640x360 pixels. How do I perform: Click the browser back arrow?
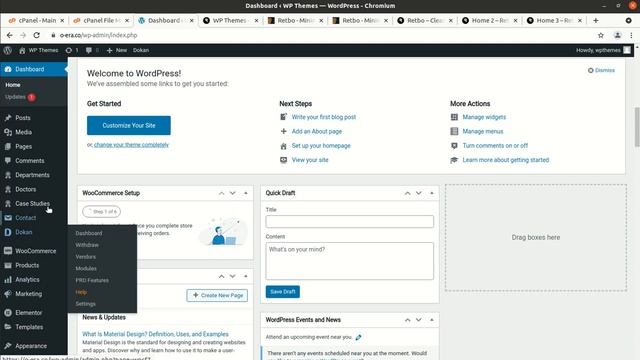(x=9, y=35)
